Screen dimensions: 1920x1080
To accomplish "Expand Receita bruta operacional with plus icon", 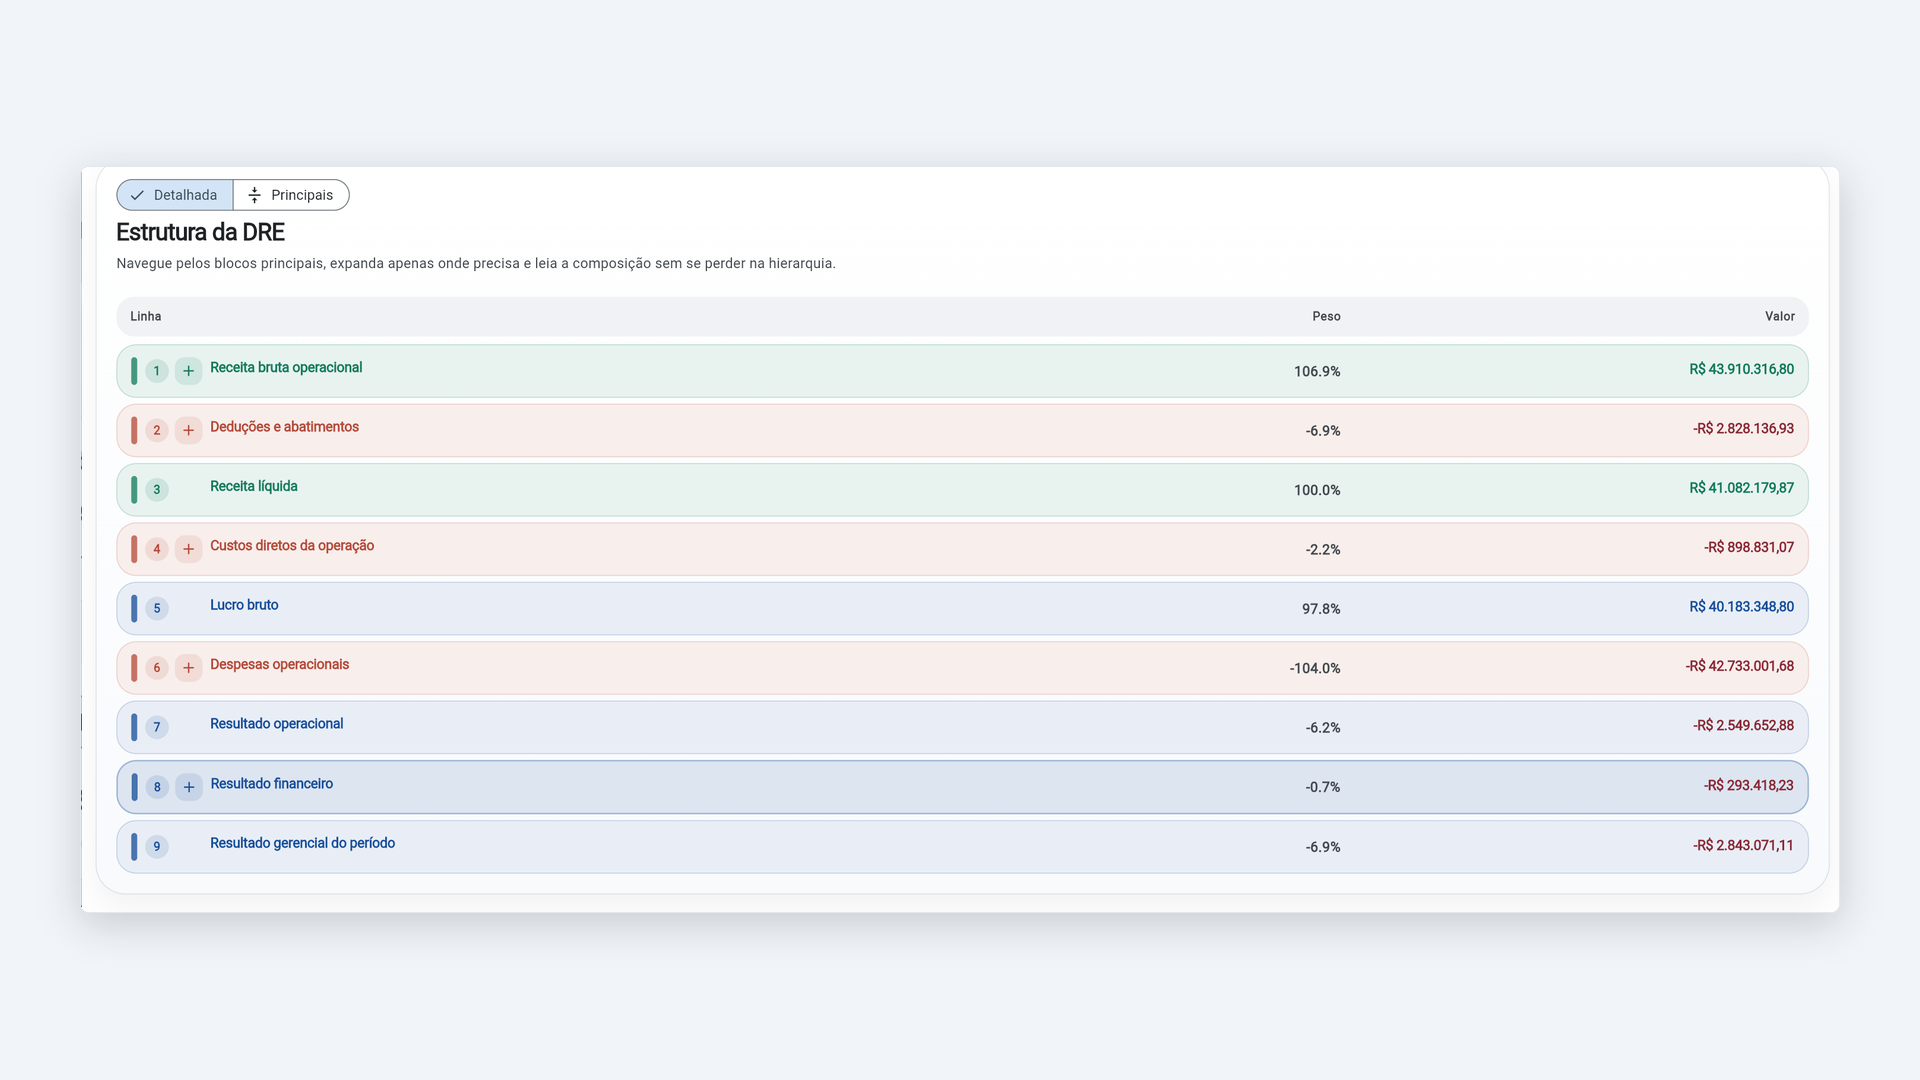I will coord(188,371).
